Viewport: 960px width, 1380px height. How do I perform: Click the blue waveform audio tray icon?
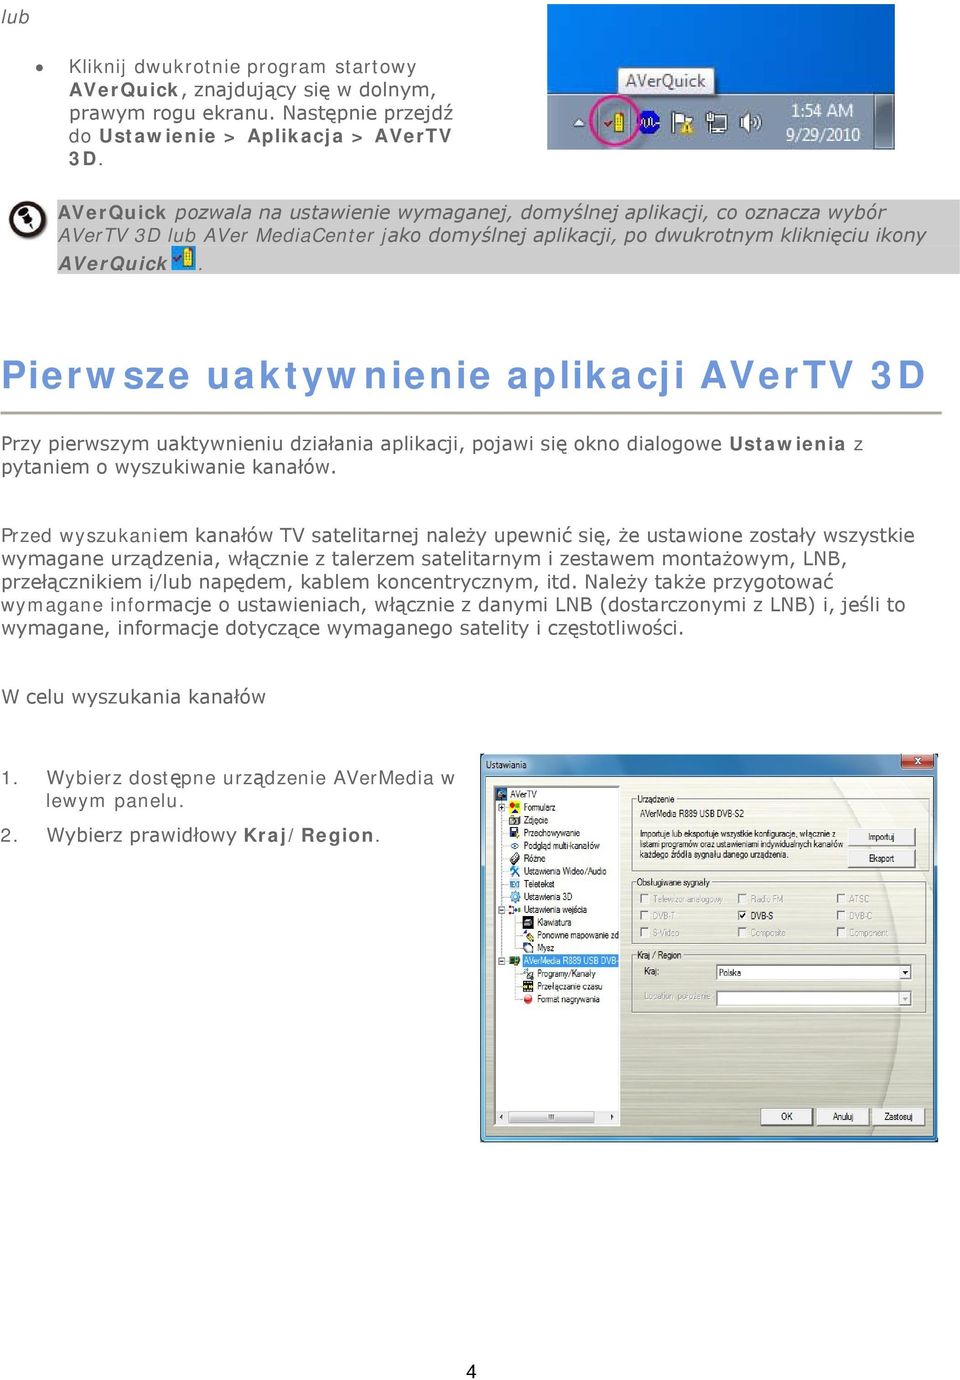point(649,123)
